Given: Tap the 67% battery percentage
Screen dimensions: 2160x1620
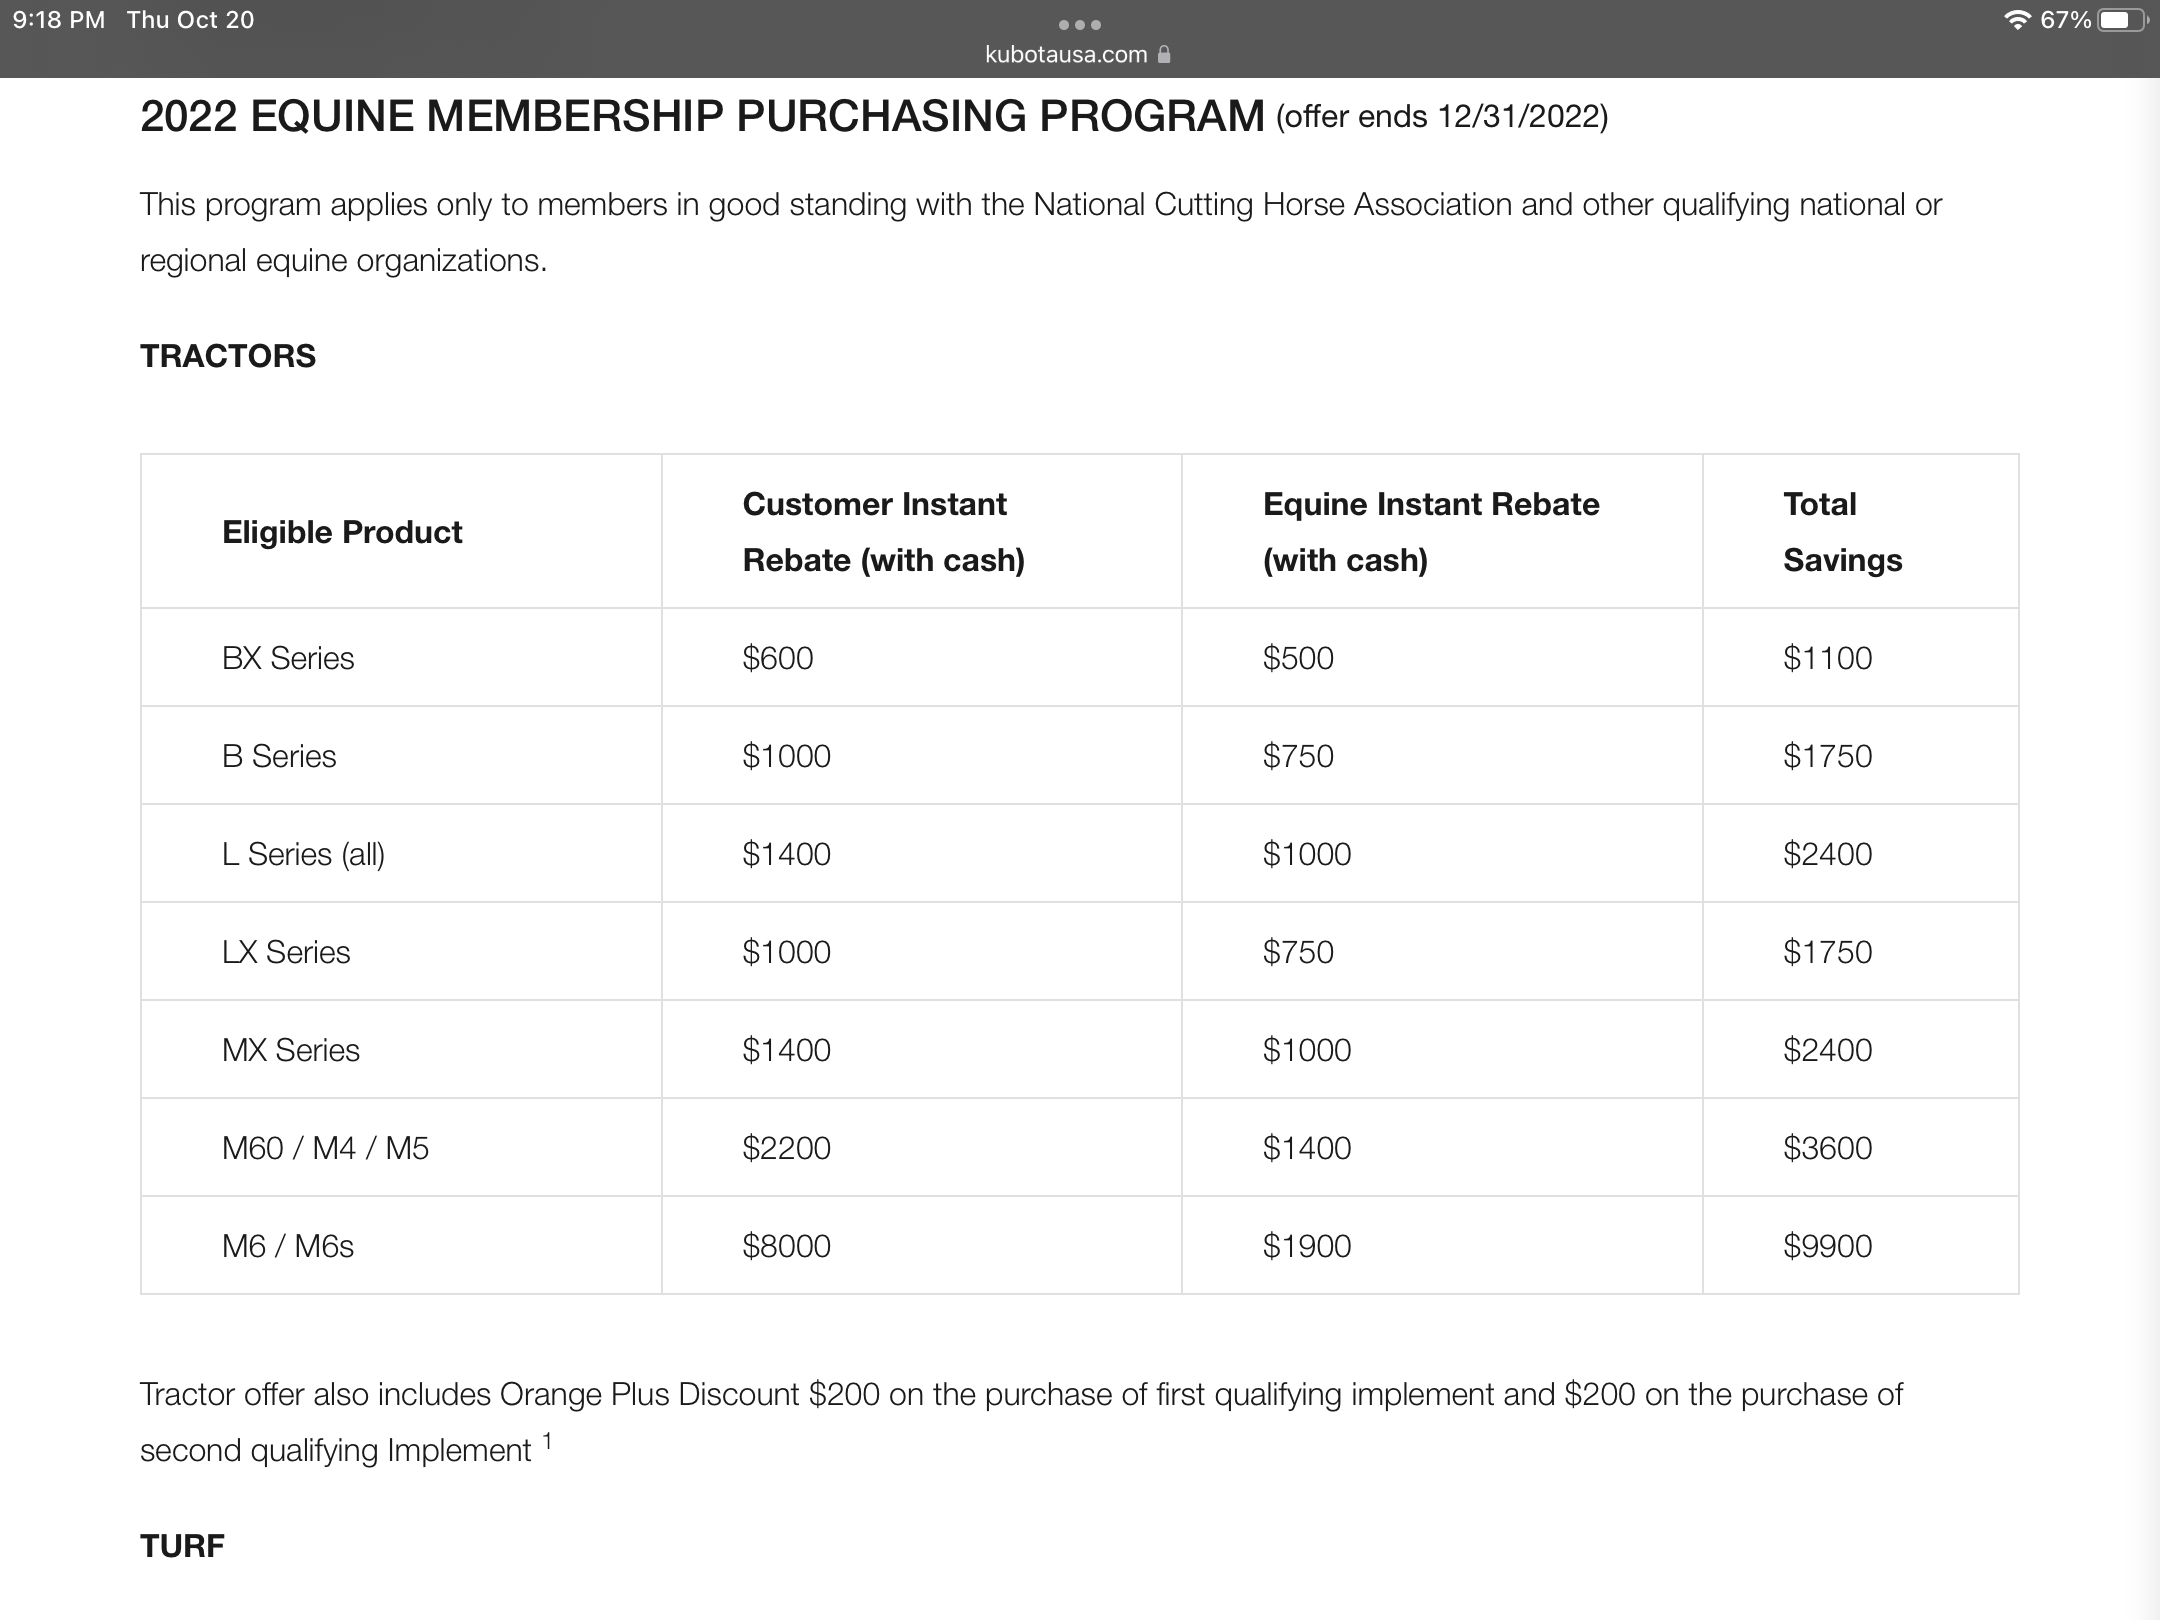Looking at the screenshot, I should click(2066, 20).
